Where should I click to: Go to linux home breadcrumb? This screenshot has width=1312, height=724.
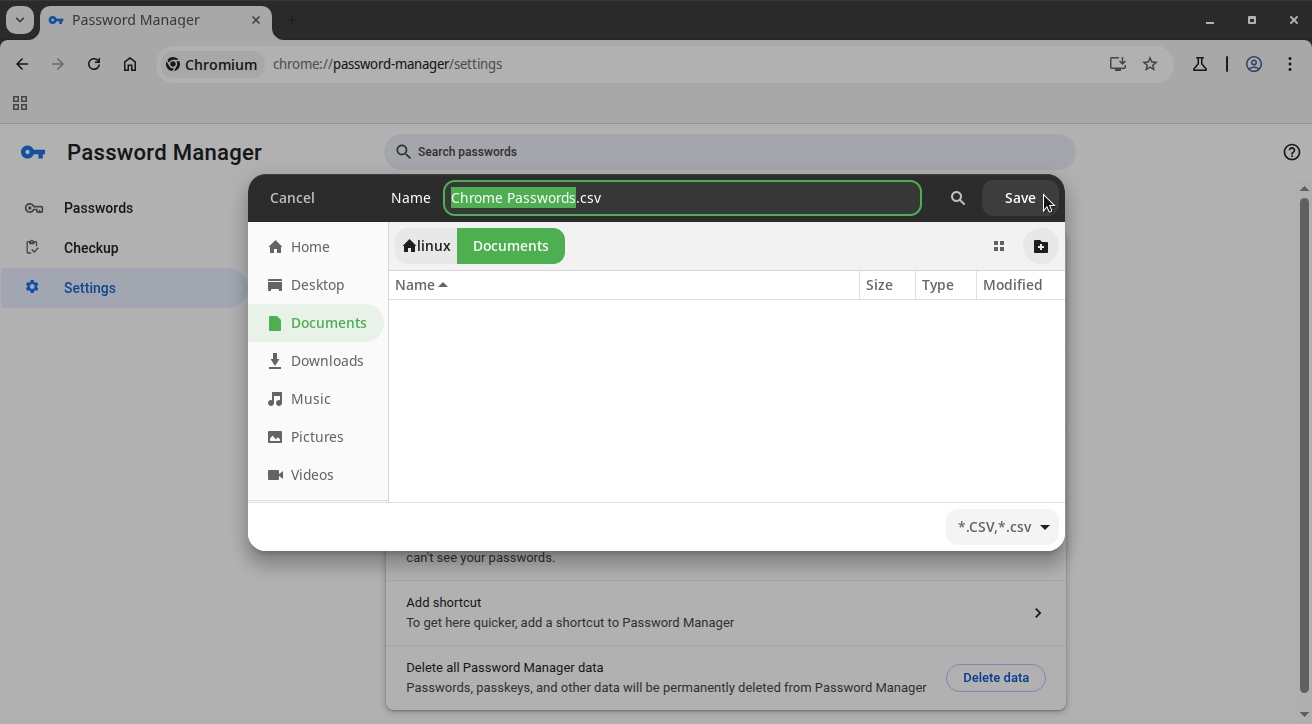tap(426, 246)
